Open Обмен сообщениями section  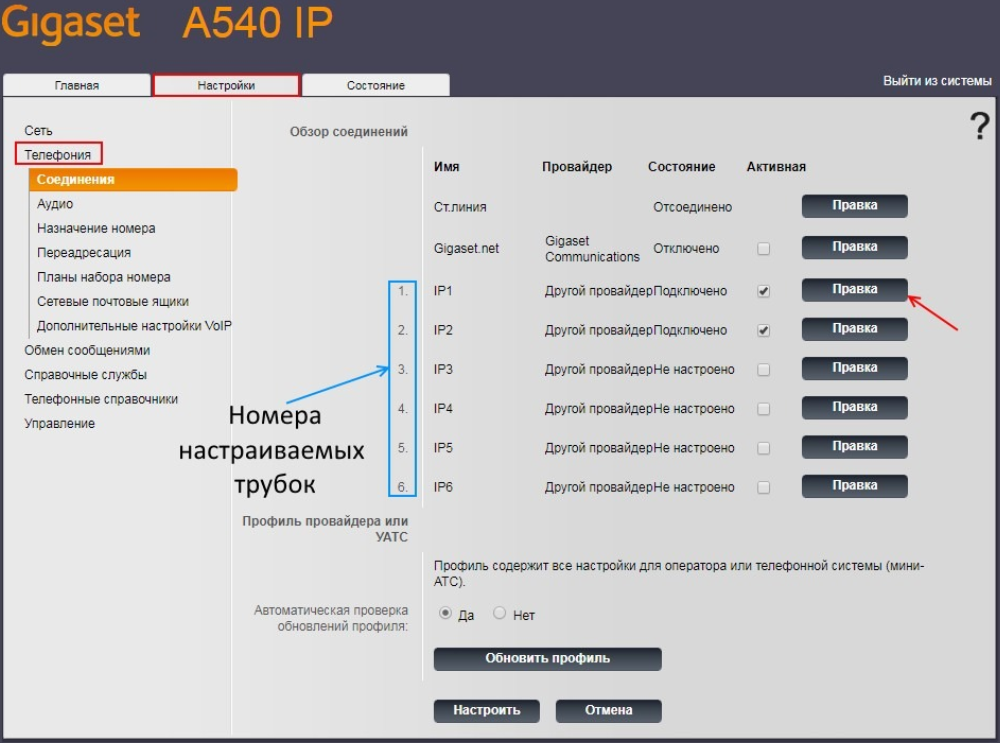click(x=87, y=350)
